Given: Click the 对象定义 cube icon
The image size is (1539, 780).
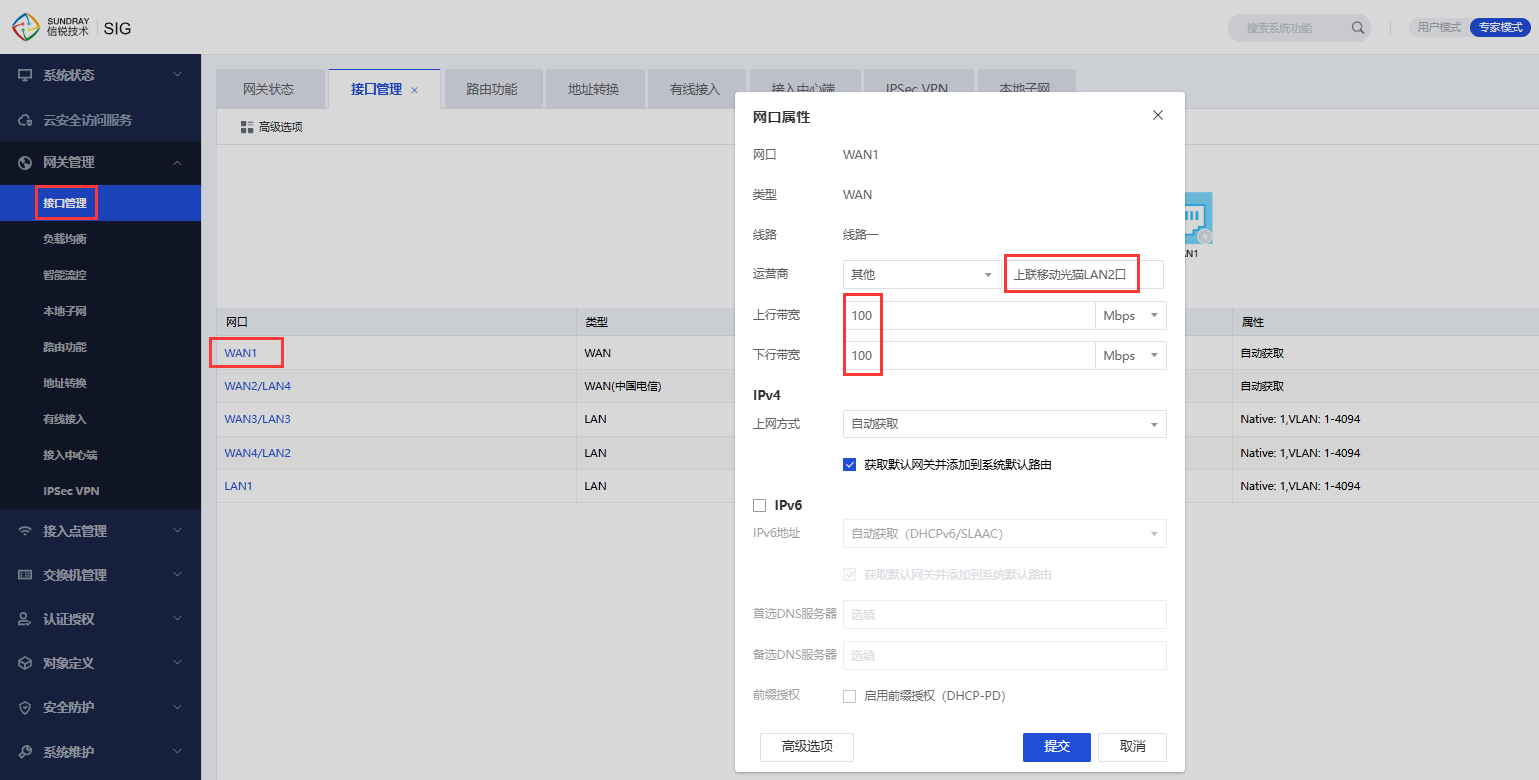Looking at the screenshot, I should point(25,664).
